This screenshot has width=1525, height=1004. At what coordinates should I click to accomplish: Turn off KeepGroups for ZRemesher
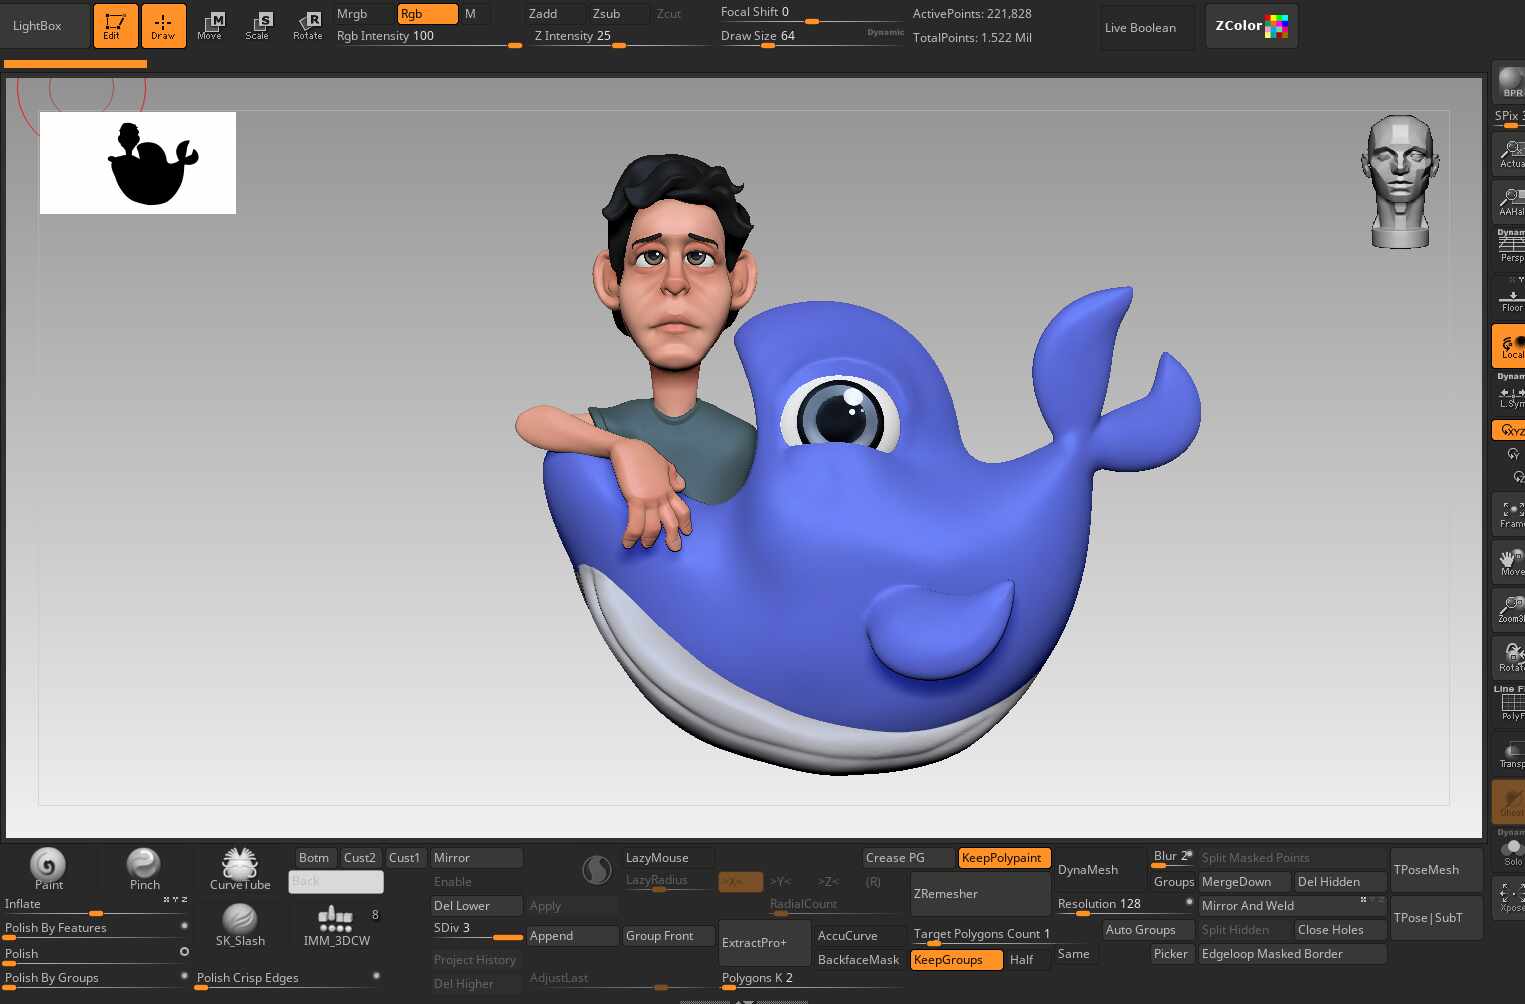pyautogui.click(x=955, y=960)
